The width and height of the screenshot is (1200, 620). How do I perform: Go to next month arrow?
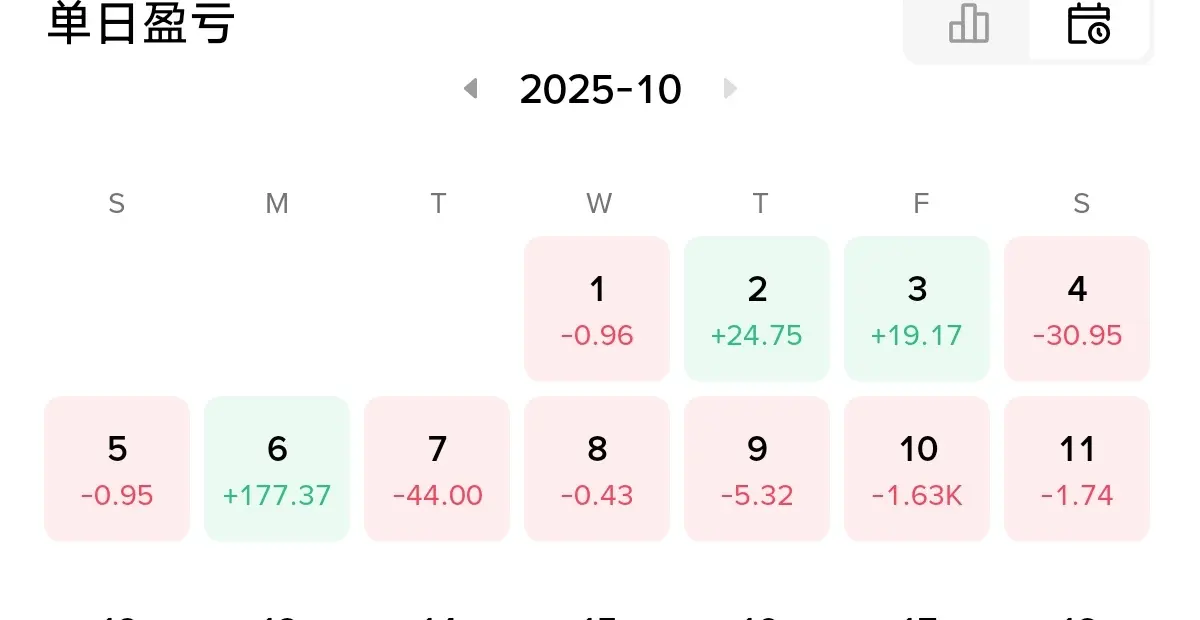tap(730, 89)
